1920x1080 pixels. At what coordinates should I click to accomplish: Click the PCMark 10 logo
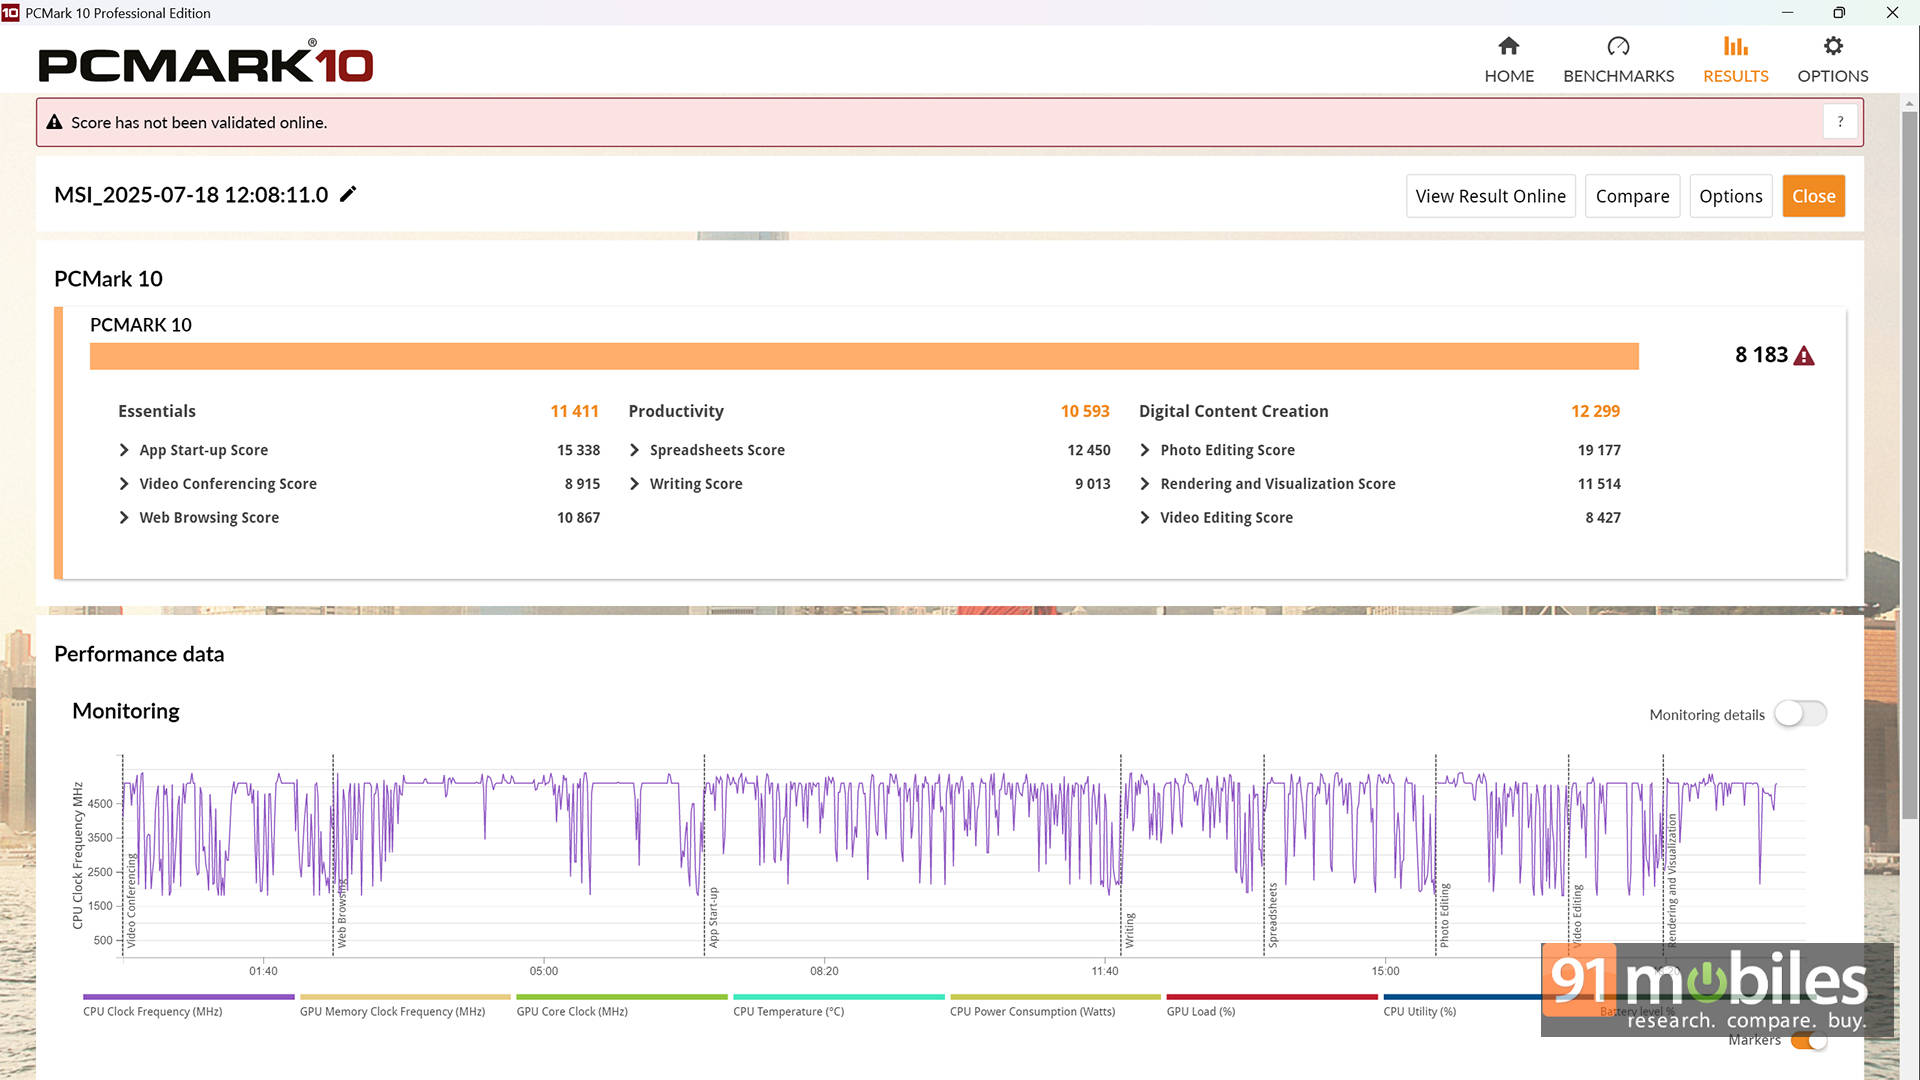coord(206,62)
